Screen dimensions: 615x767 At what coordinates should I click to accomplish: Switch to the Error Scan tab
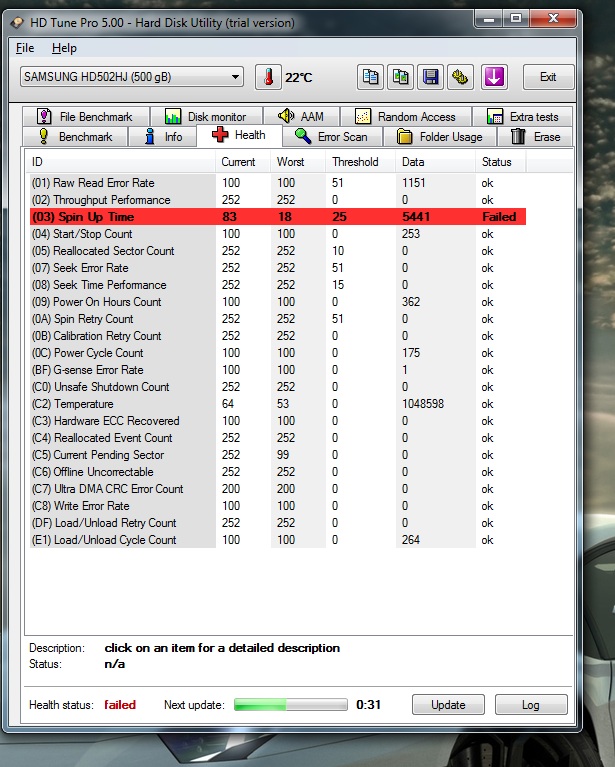pyautogui.click(x=332, y=136)
